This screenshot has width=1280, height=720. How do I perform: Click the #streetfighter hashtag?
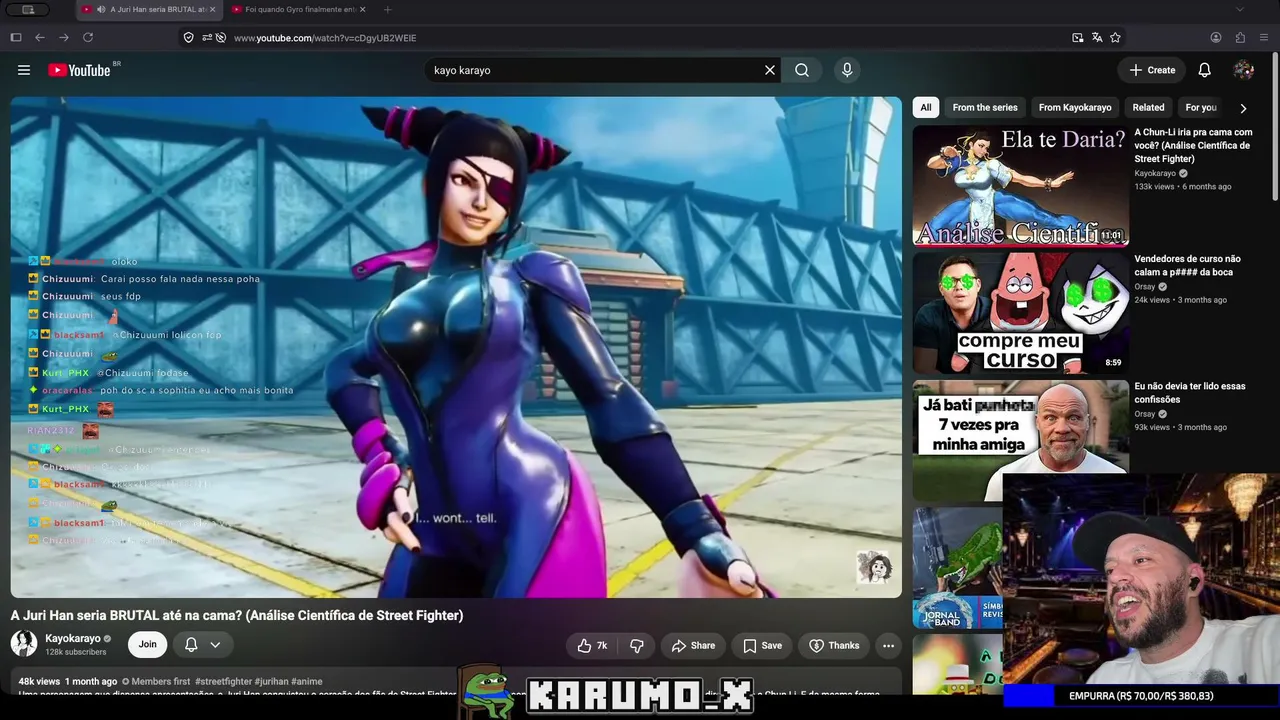coord(223,681)
